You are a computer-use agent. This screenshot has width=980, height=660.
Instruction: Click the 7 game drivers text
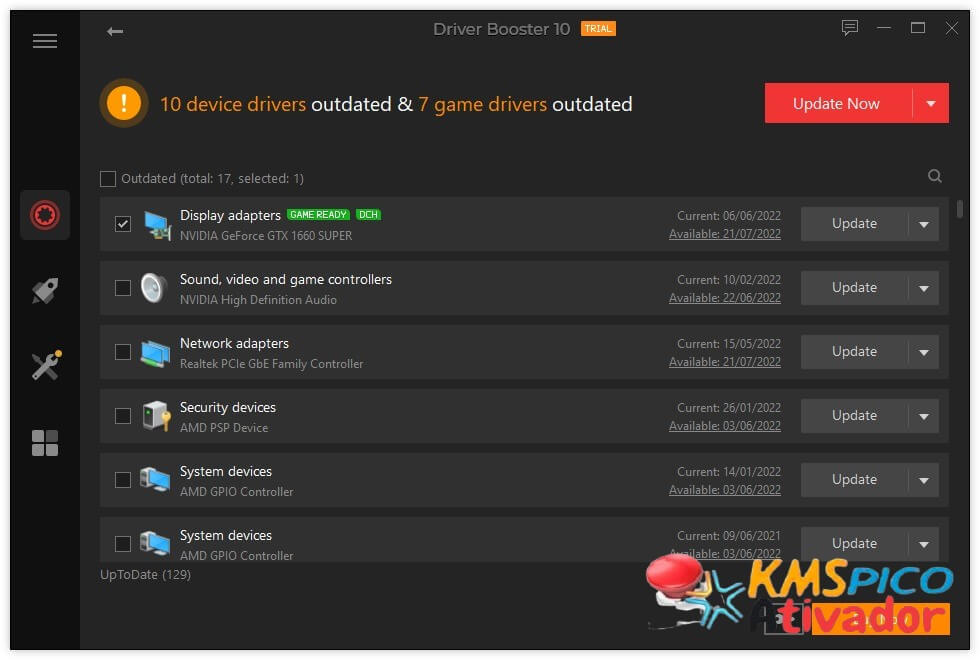click(x=482, y=104)
